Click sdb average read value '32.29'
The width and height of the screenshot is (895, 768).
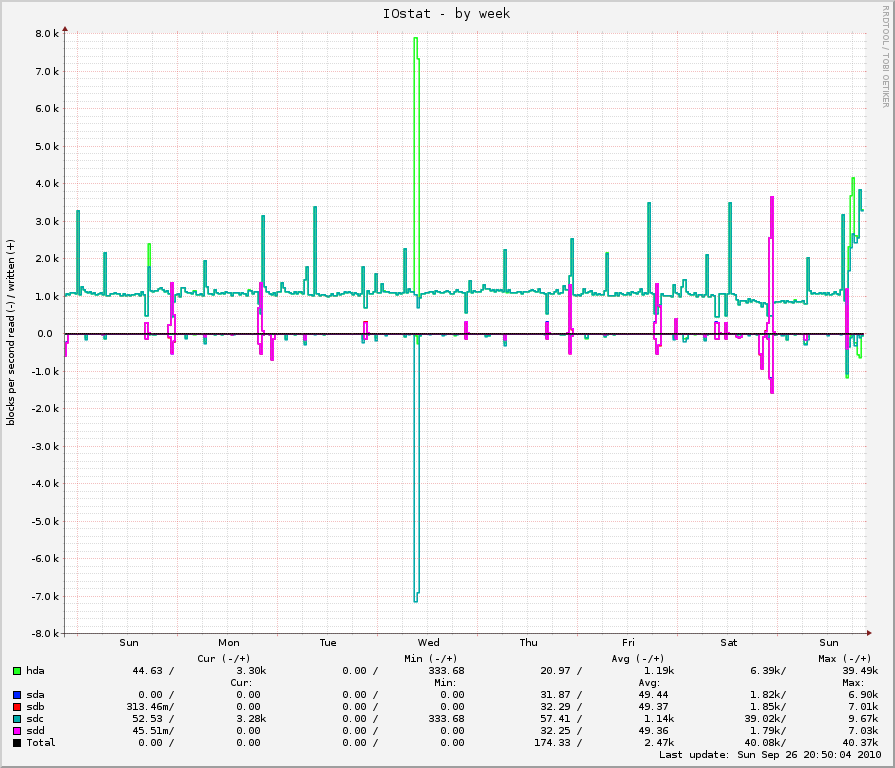pos(555,707)
